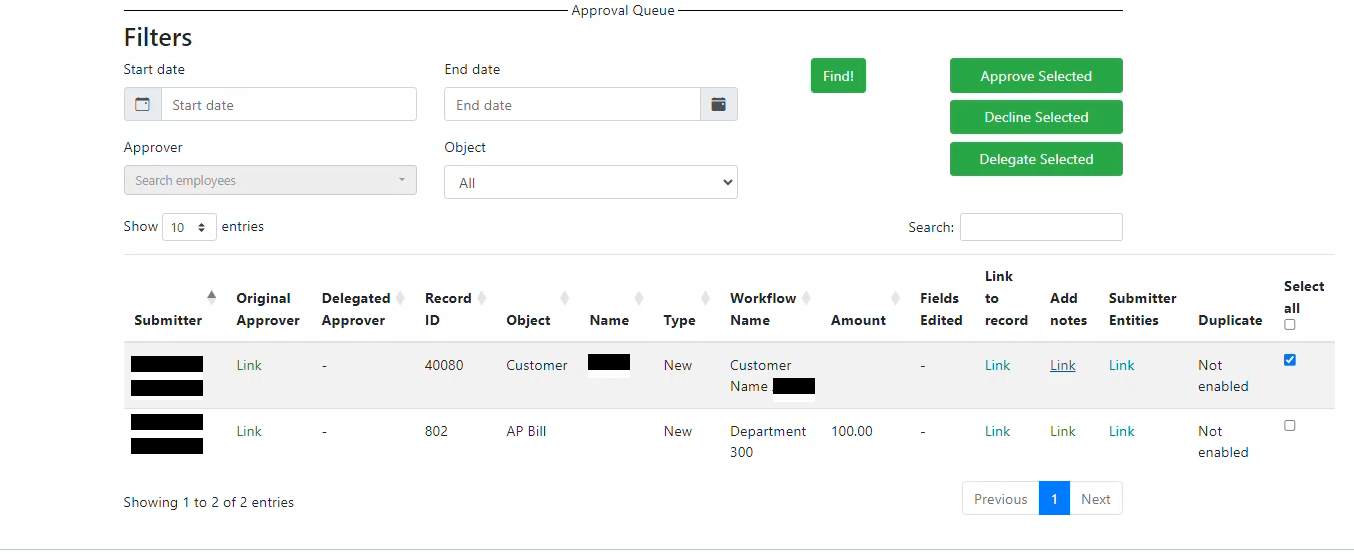Go to the Next page
The width and height of the screenshot is (1354, 554).
[x=1095, y=499]
